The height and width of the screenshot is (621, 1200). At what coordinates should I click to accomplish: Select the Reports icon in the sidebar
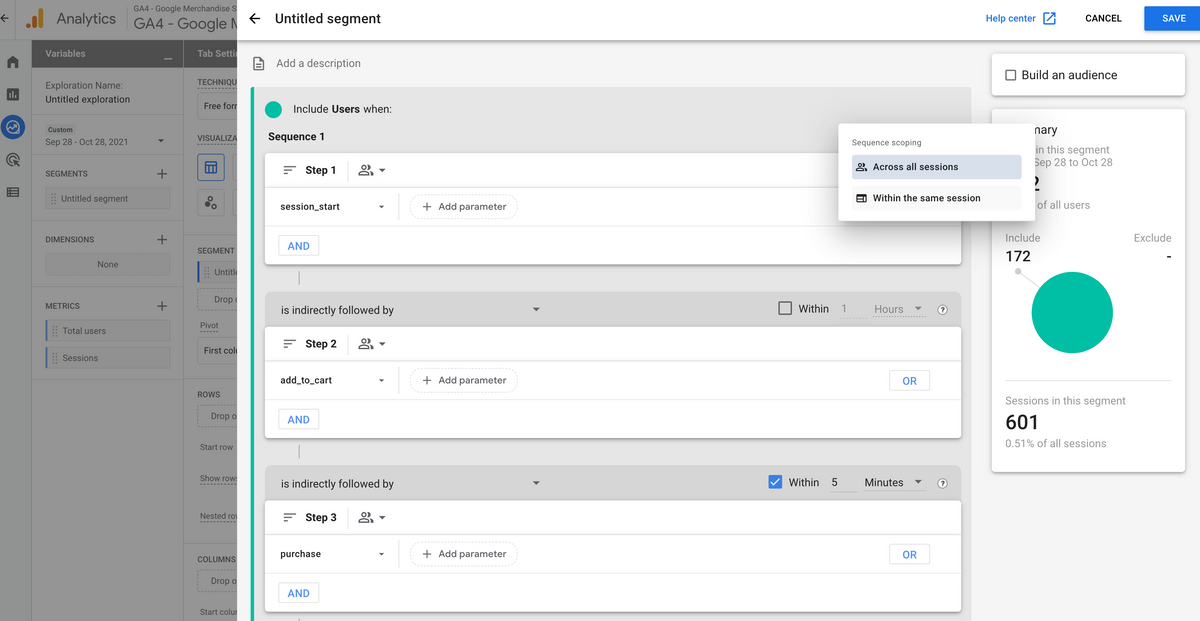click(x=11, y=94)
